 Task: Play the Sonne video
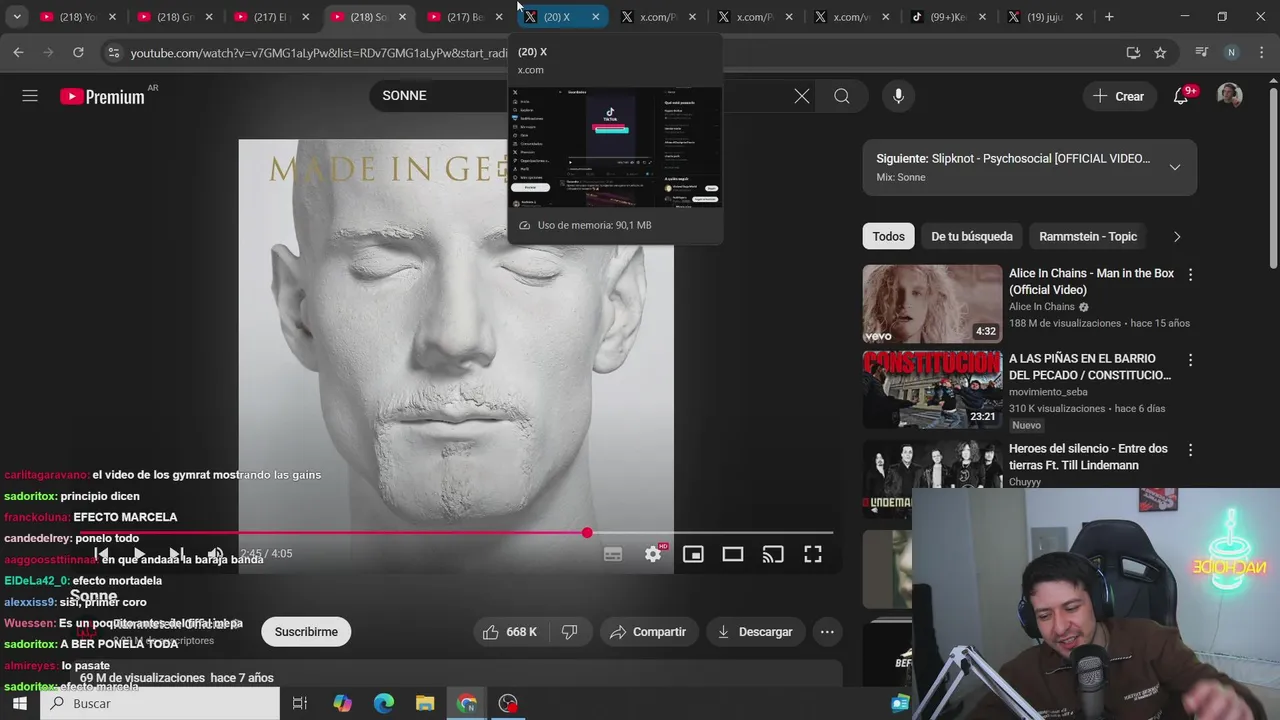139,554
